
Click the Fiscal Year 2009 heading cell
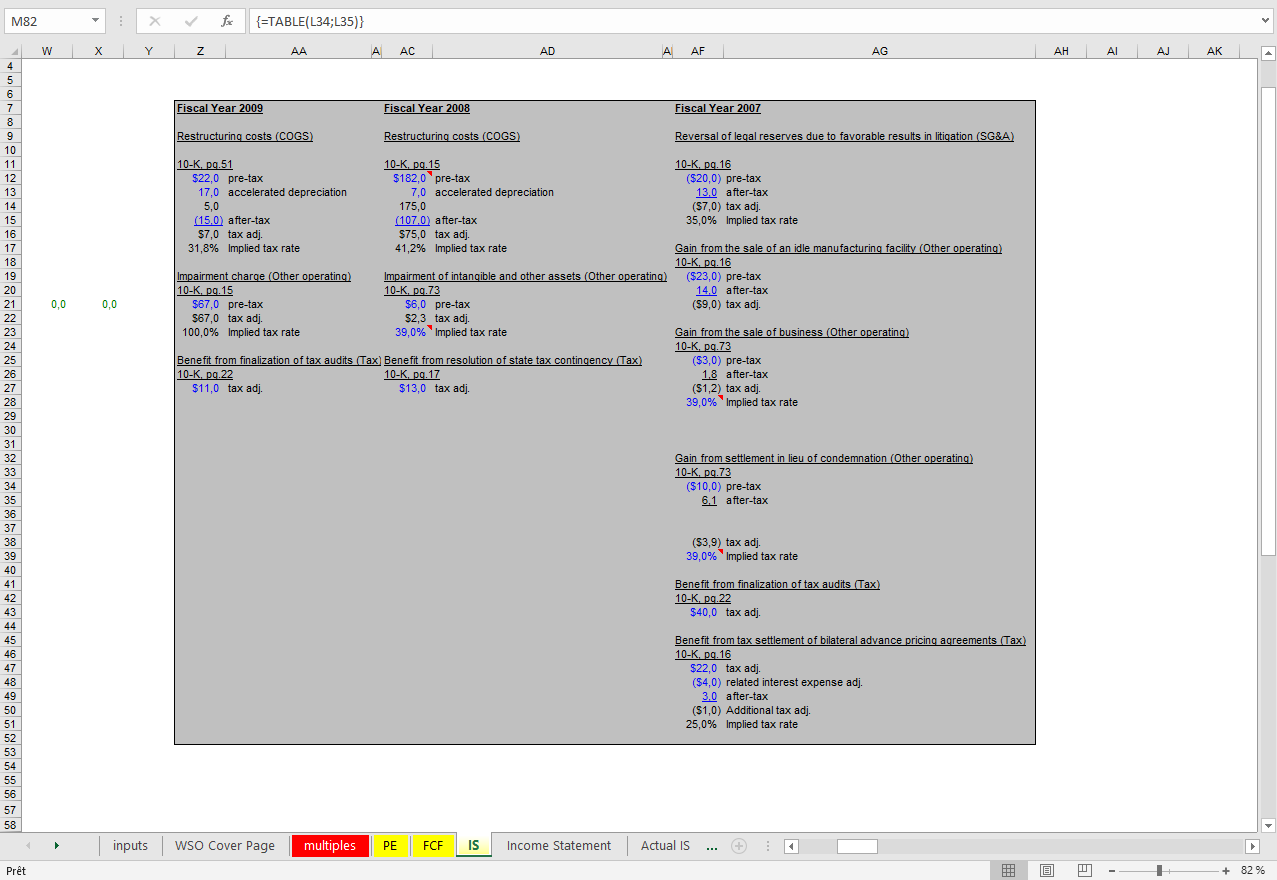point(220,108)
